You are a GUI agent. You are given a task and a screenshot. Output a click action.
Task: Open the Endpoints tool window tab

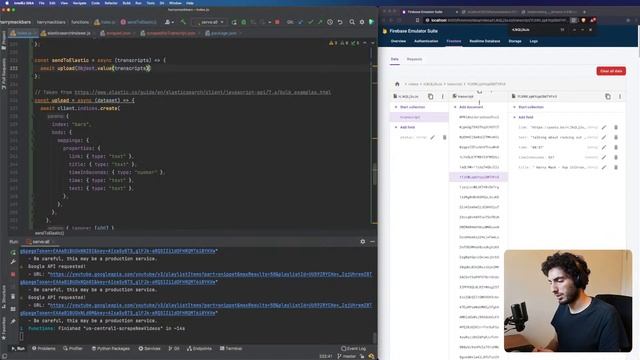point(199,349)
